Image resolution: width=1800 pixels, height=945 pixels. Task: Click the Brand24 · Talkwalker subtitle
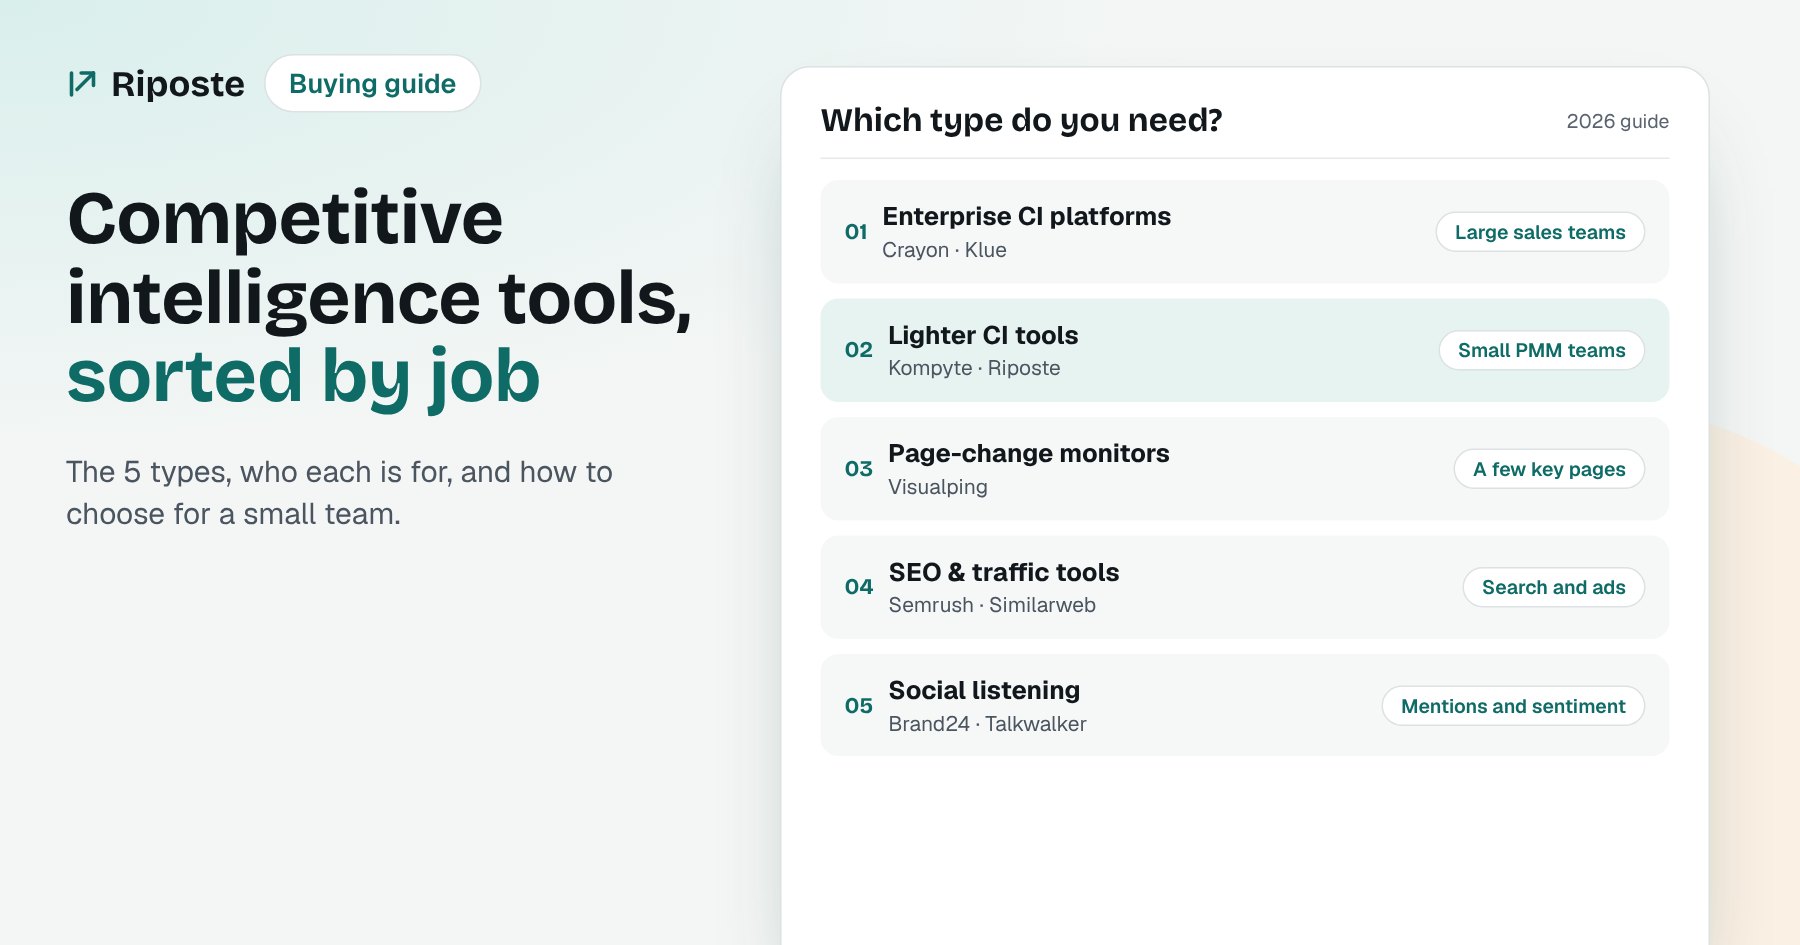pyautogui.click(x=987, y=724)
